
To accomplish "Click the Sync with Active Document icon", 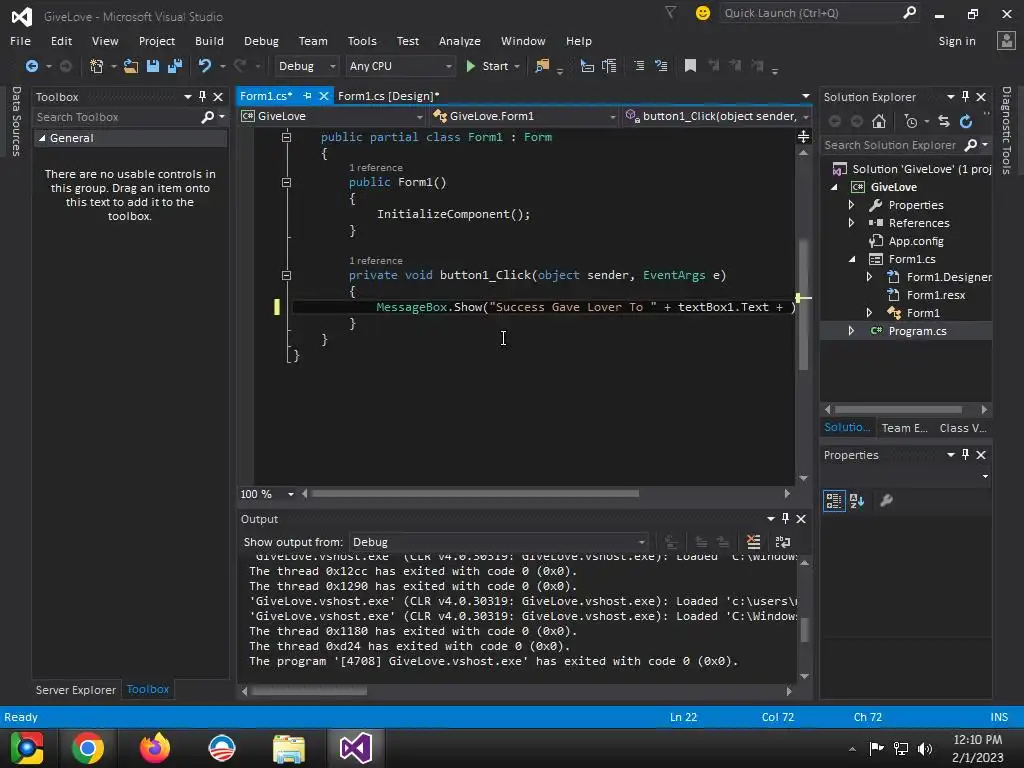I will click(944, 121).
